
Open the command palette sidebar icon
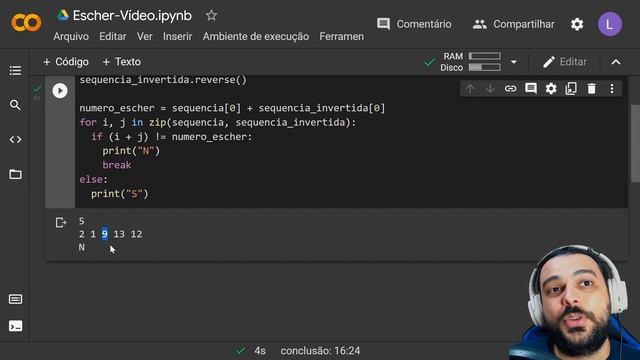pyautogui.click(x=16, y=299)
